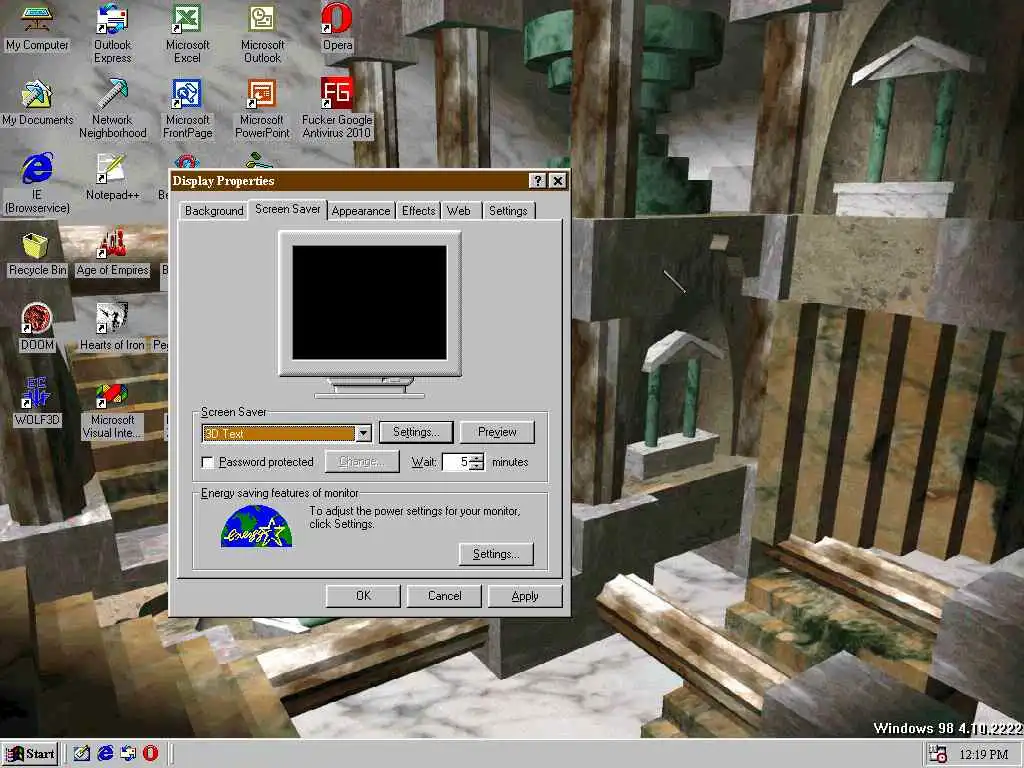This screenshot has width=1024, height=768.
Task: Launch WOLF3D desktop shortcut
Action: pyautogui.click(x=37, y=402)
